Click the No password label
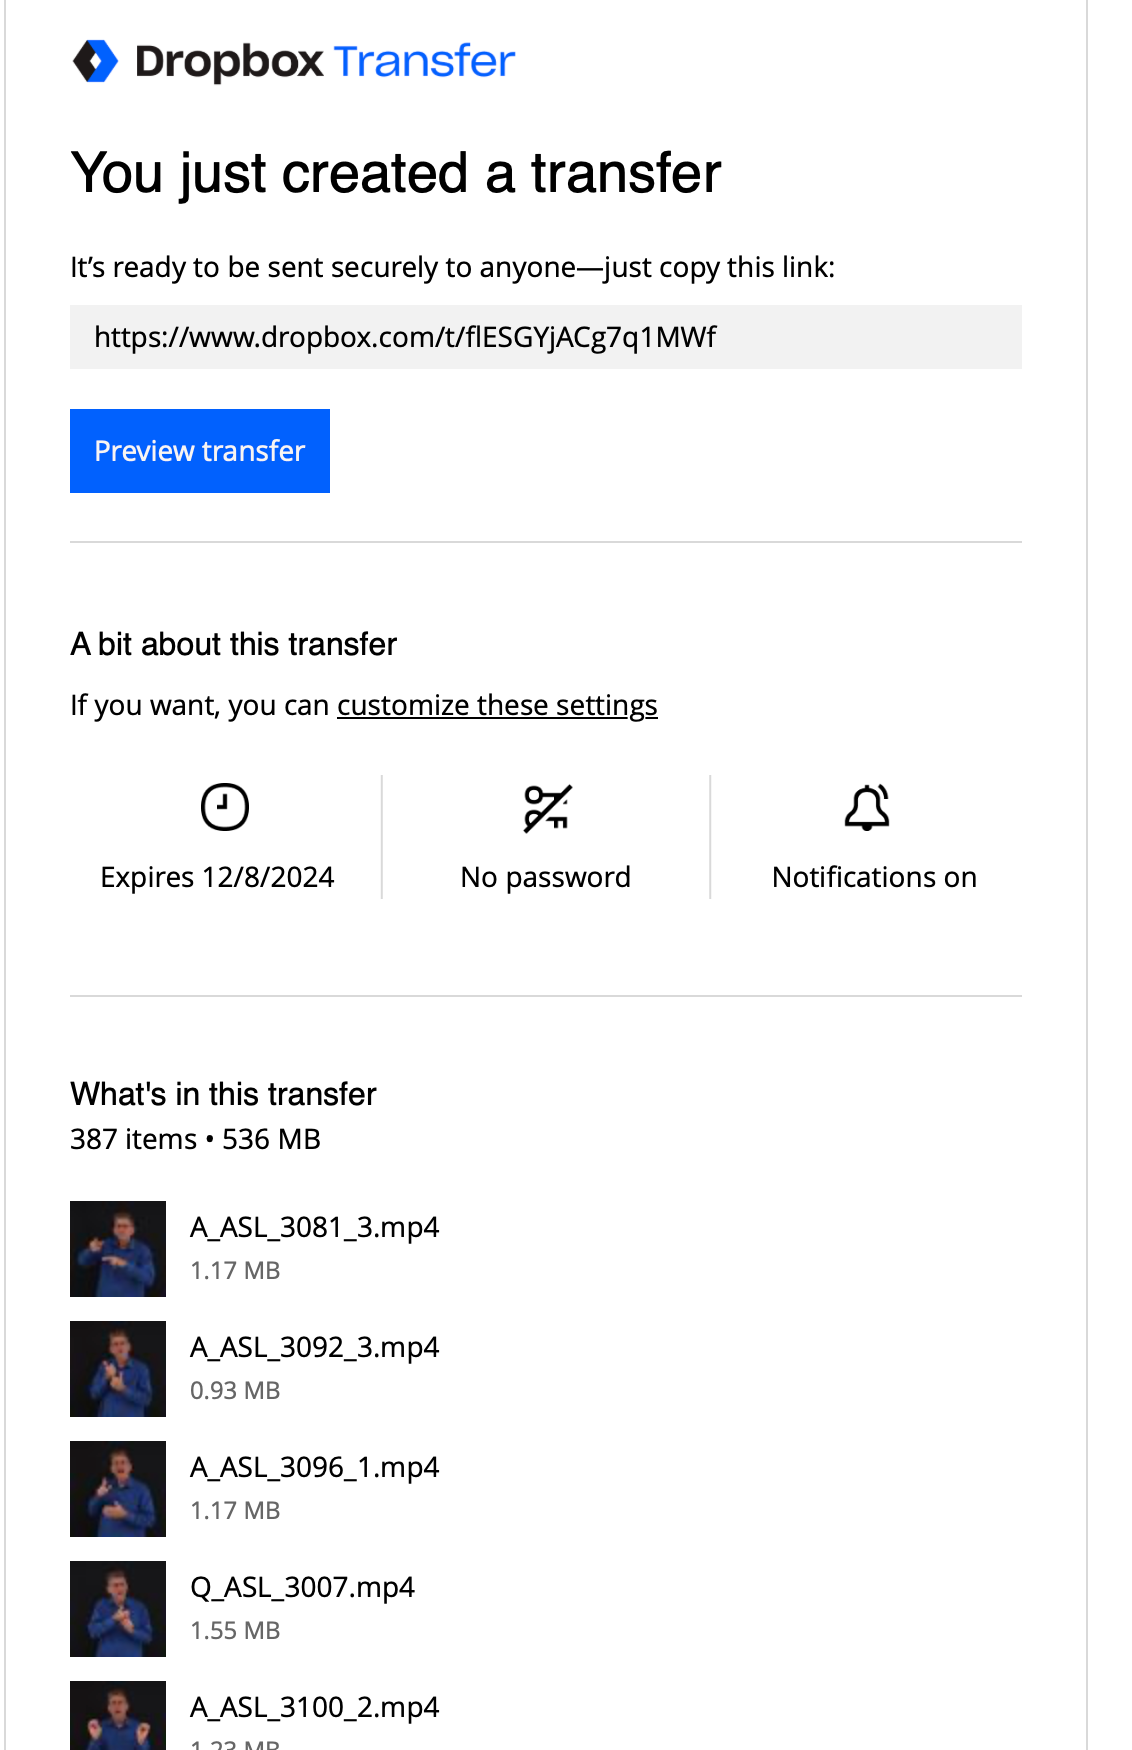 [545, 877]
